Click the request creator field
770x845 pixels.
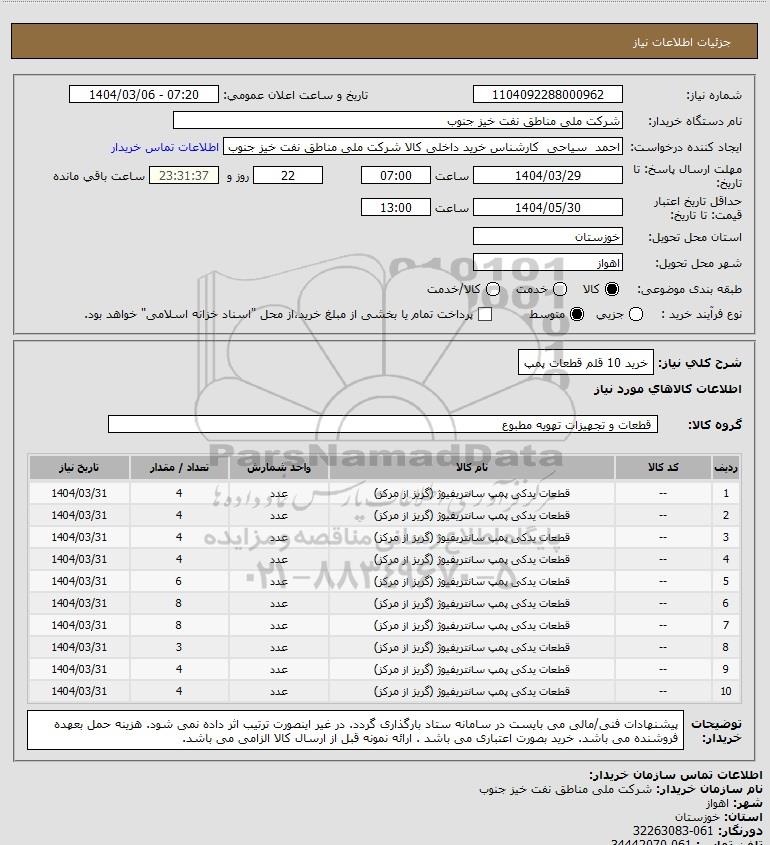click(423, 147)
